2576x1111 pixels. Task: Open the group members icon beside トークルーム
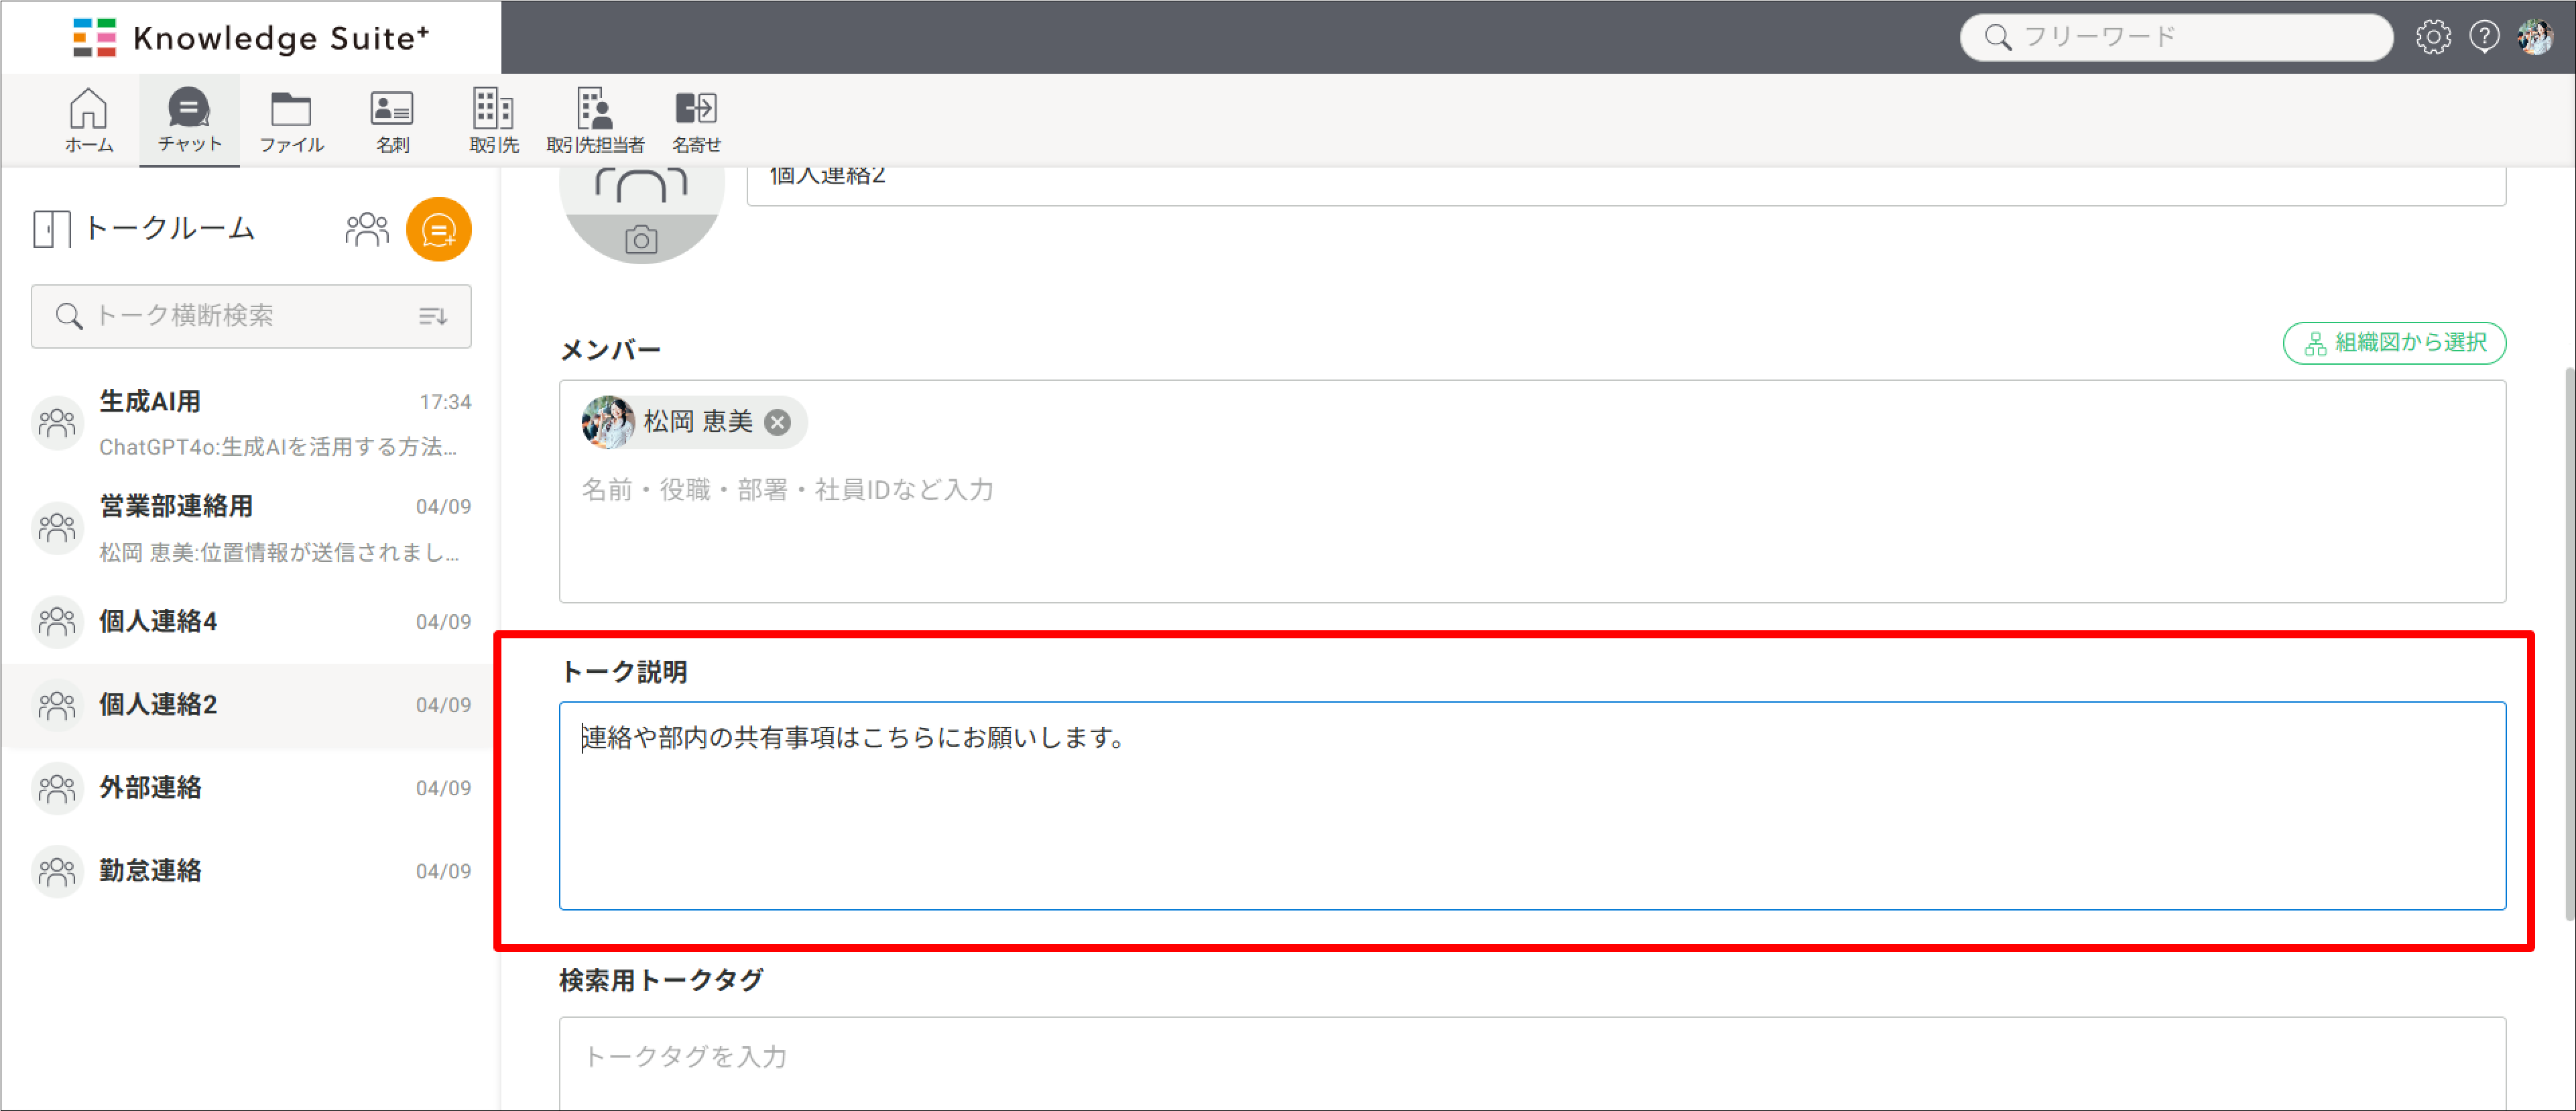(367, 229)
